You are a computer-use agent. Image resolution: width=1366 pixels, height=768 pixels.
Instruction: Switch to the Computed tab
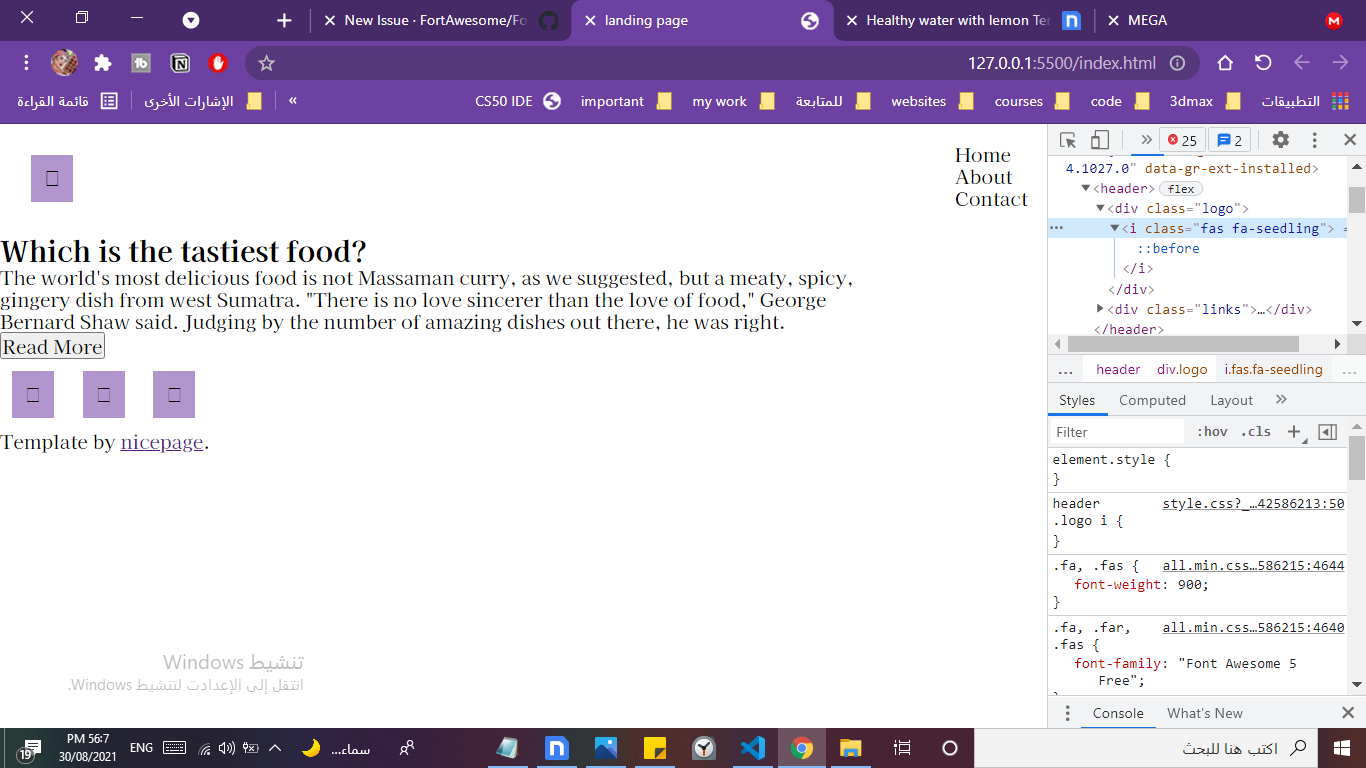coord(1152,400)
